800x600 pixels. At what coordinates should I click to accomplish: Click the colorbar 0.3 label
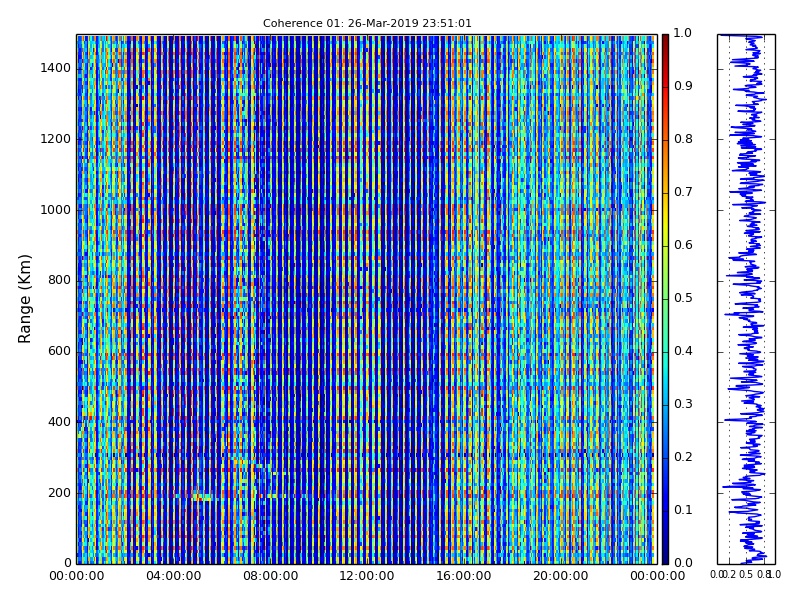[683, 405]
